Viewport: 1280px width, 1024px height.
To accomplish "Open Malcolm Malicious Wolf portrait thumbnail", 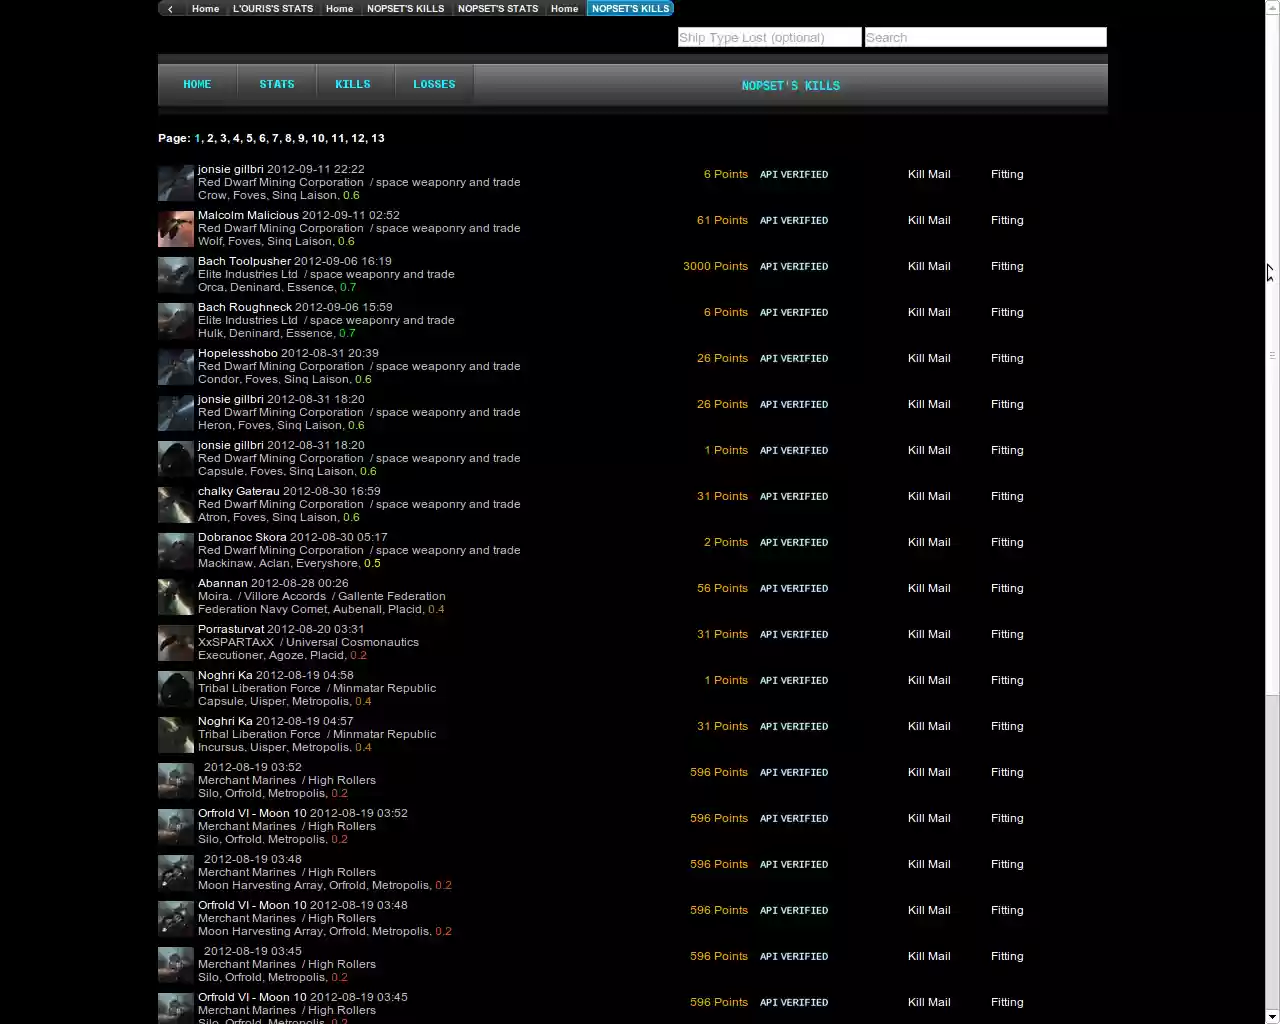I will (x=176, y=229).
